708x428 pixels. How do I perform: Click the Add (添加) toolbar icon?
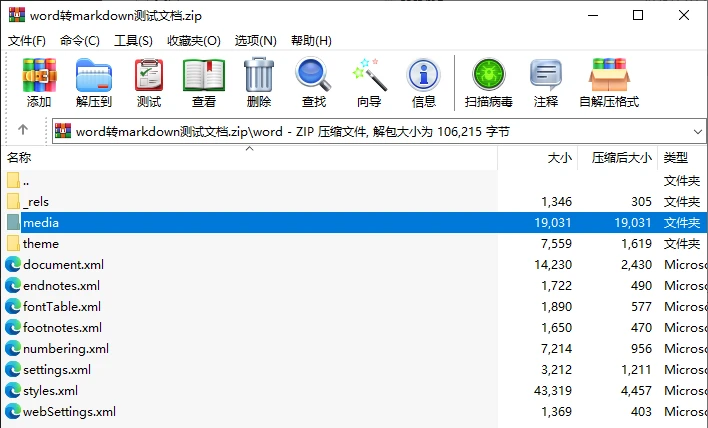pyautogui.click(x=39, y=75)
